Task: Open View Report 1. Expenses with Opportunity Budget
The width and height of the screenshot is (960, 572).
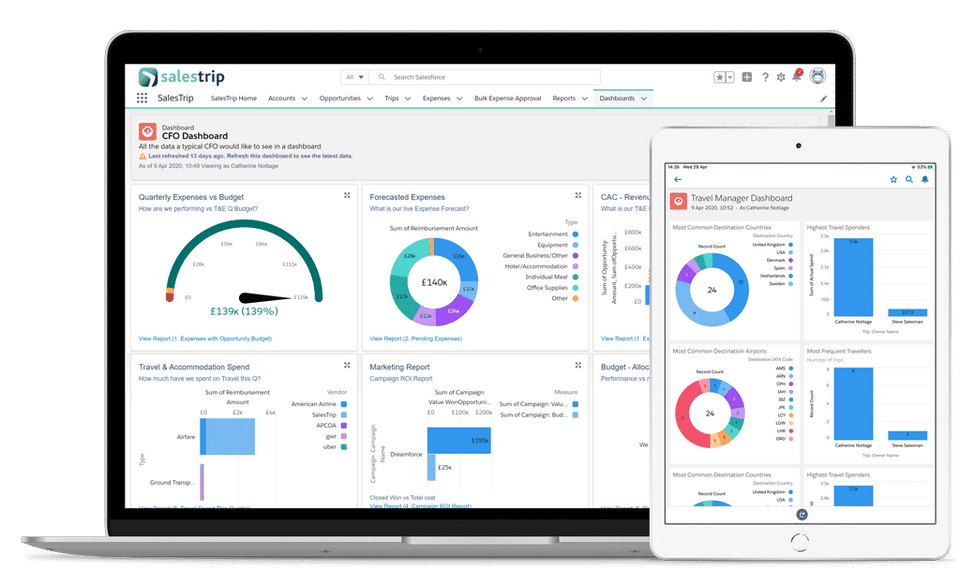Action: (205, 338)
